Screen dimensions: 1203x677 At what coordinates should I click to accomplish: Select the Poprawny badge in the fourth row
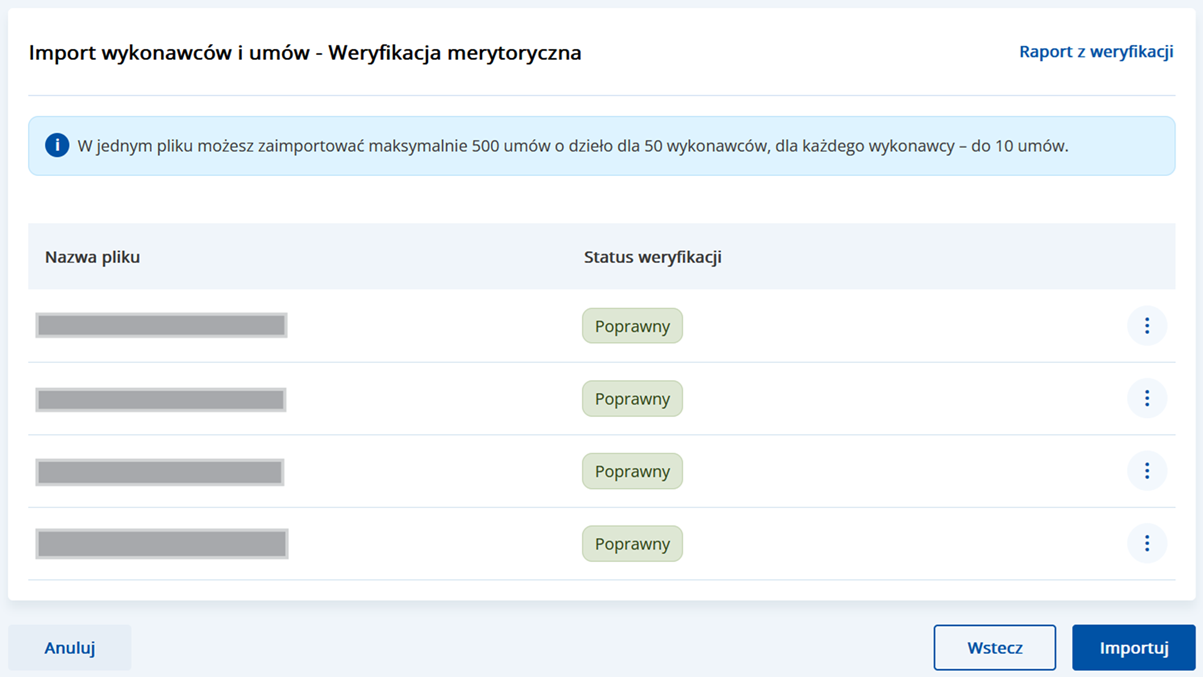click(632, 544)
